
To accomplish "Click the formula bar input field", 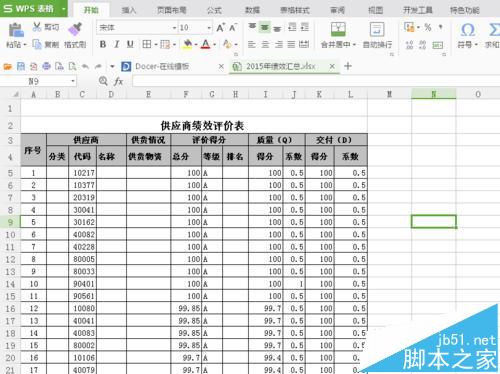I will (x=316, y=81).
